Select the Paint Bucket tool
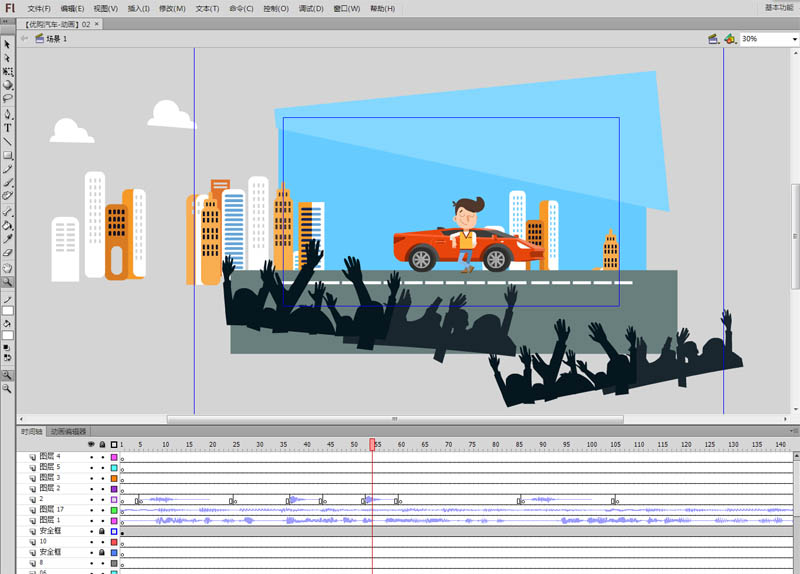 8,226
